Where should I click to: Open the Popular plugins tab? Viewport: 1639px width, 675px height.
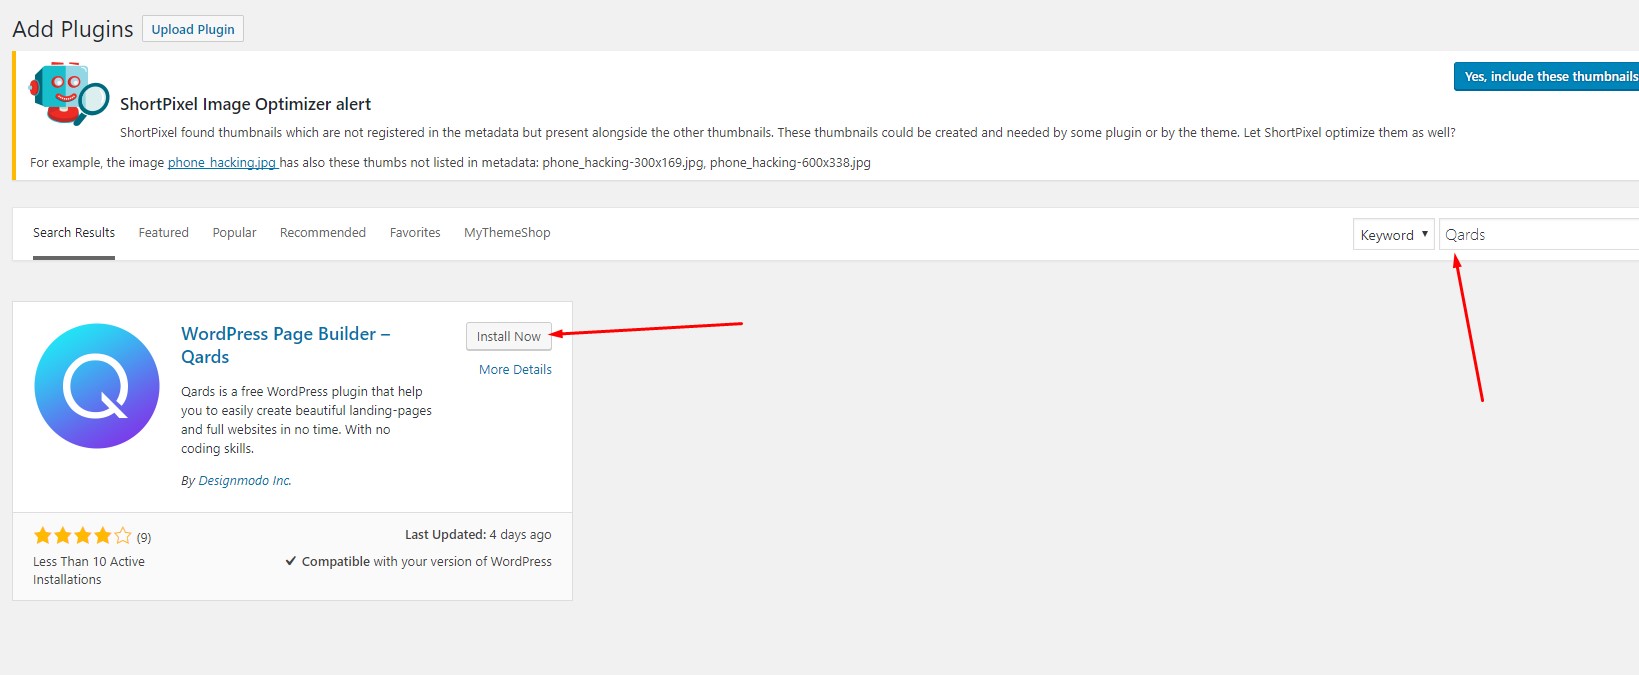(x=234, y=233)
